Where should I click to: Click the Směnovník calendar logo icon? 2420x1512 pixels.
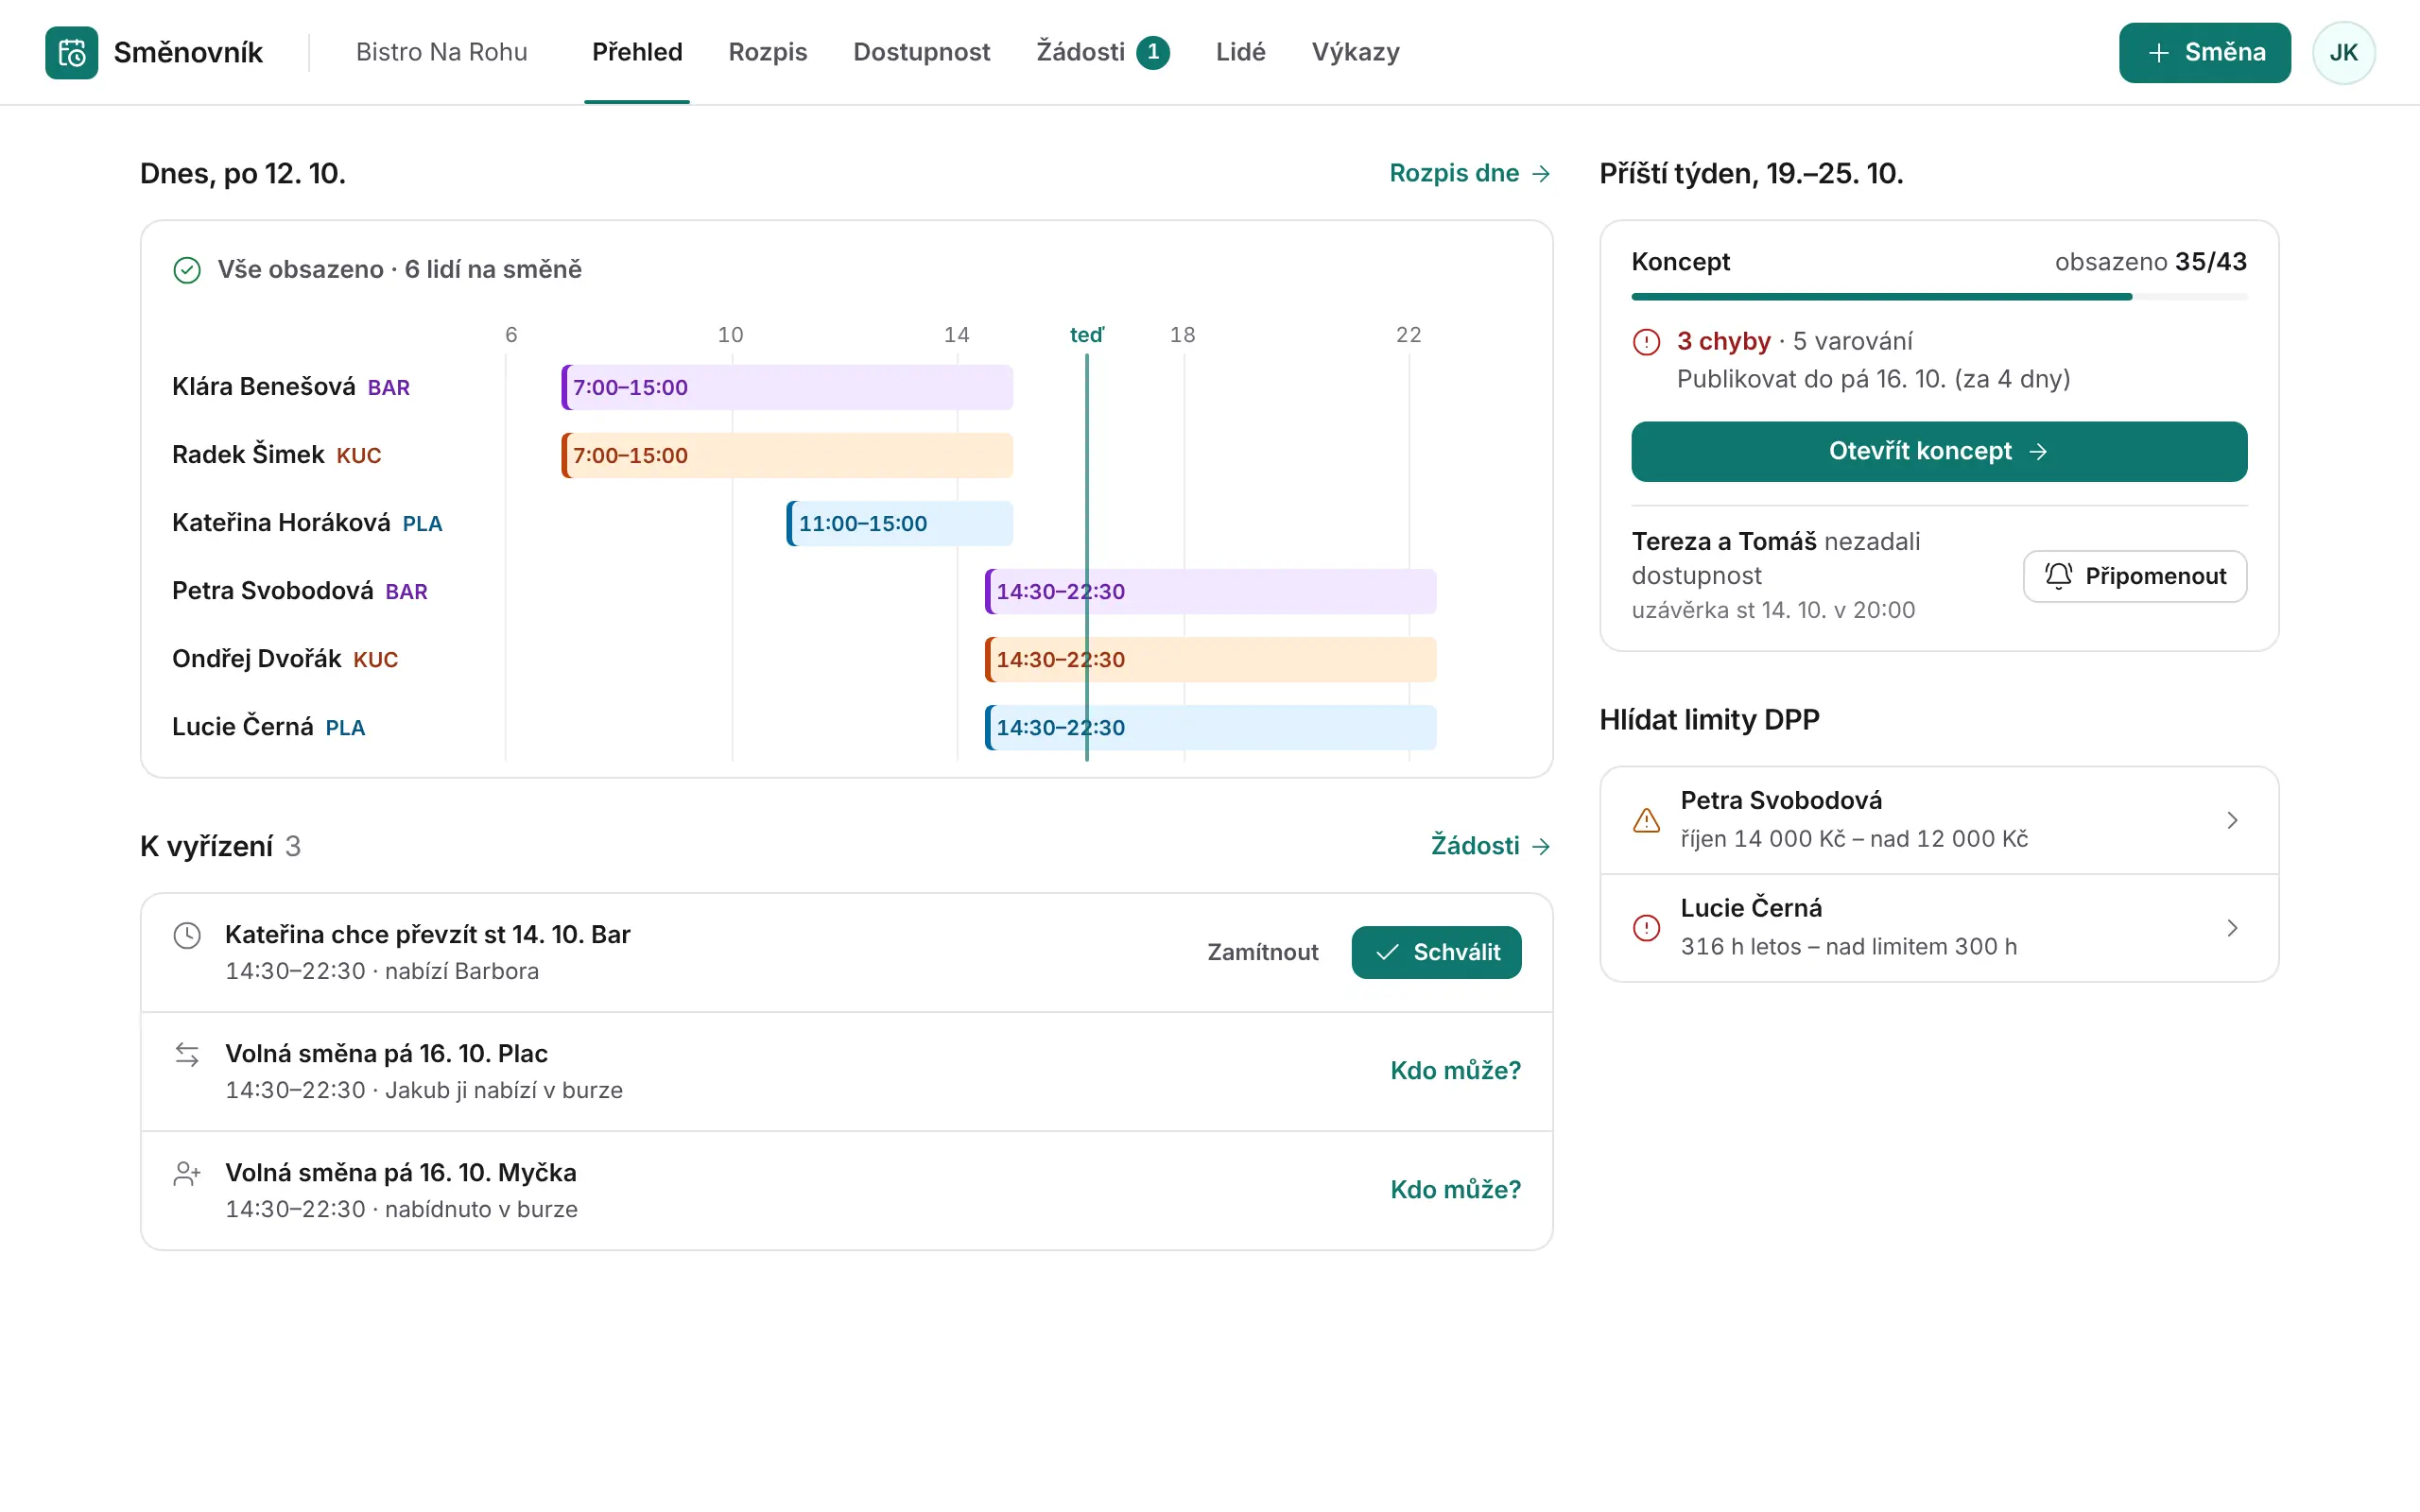pos(71,52)
